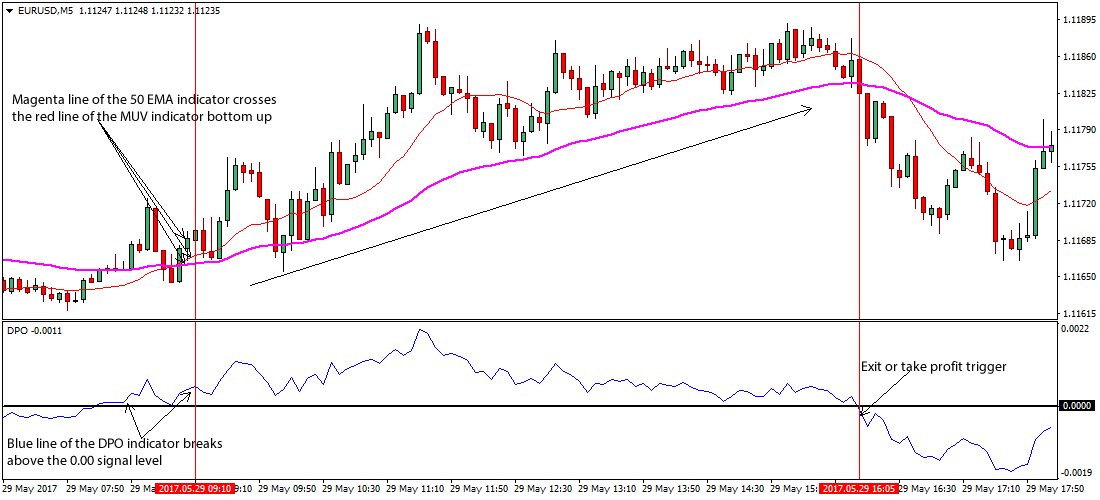
Task: Select the 29 May 11:10 time label
Action: [417, 490]
